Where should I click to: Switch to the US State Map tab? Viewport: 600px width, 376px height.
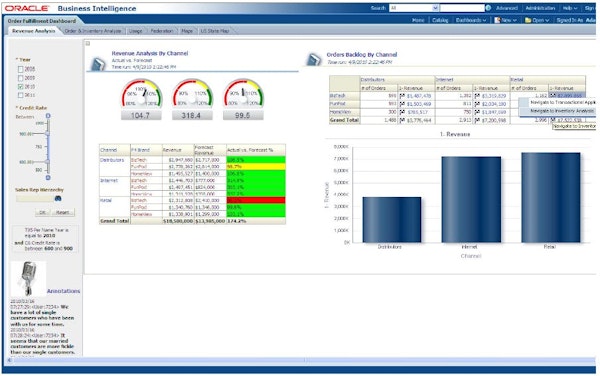215,31
